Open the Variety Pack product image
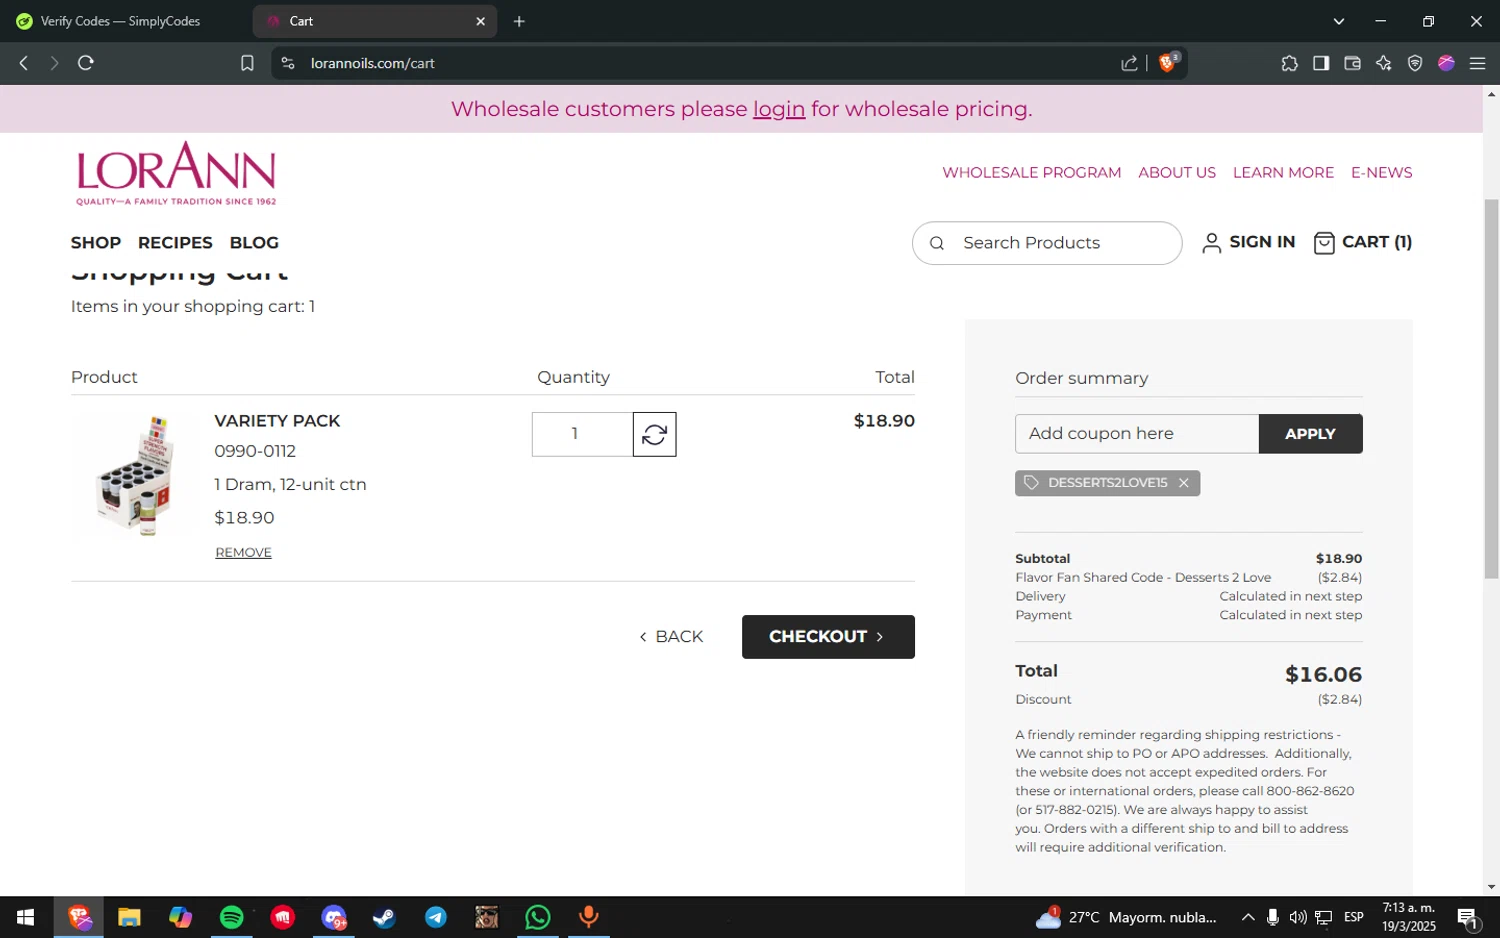Screen dimensions: 1500x938 (x=135, y=476)
